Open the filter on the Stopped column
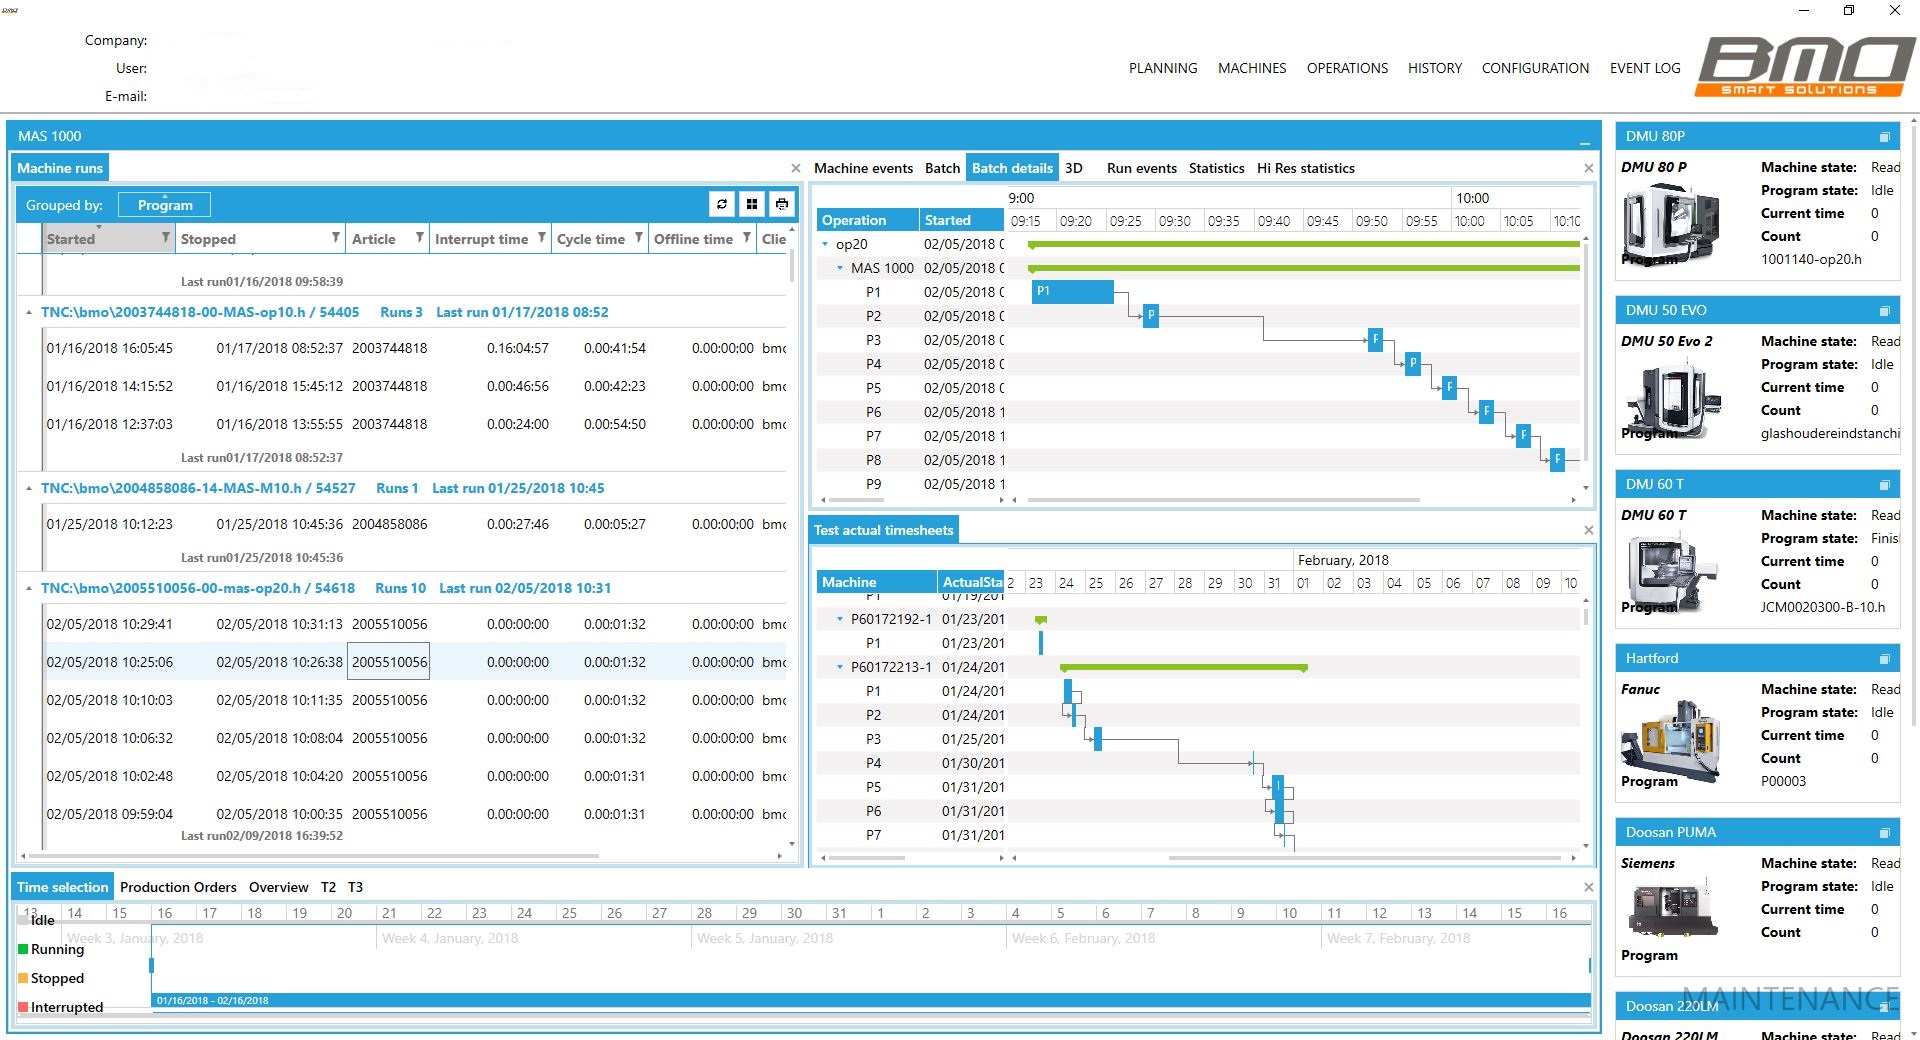1920x1040 pixels. pos(336,238)
